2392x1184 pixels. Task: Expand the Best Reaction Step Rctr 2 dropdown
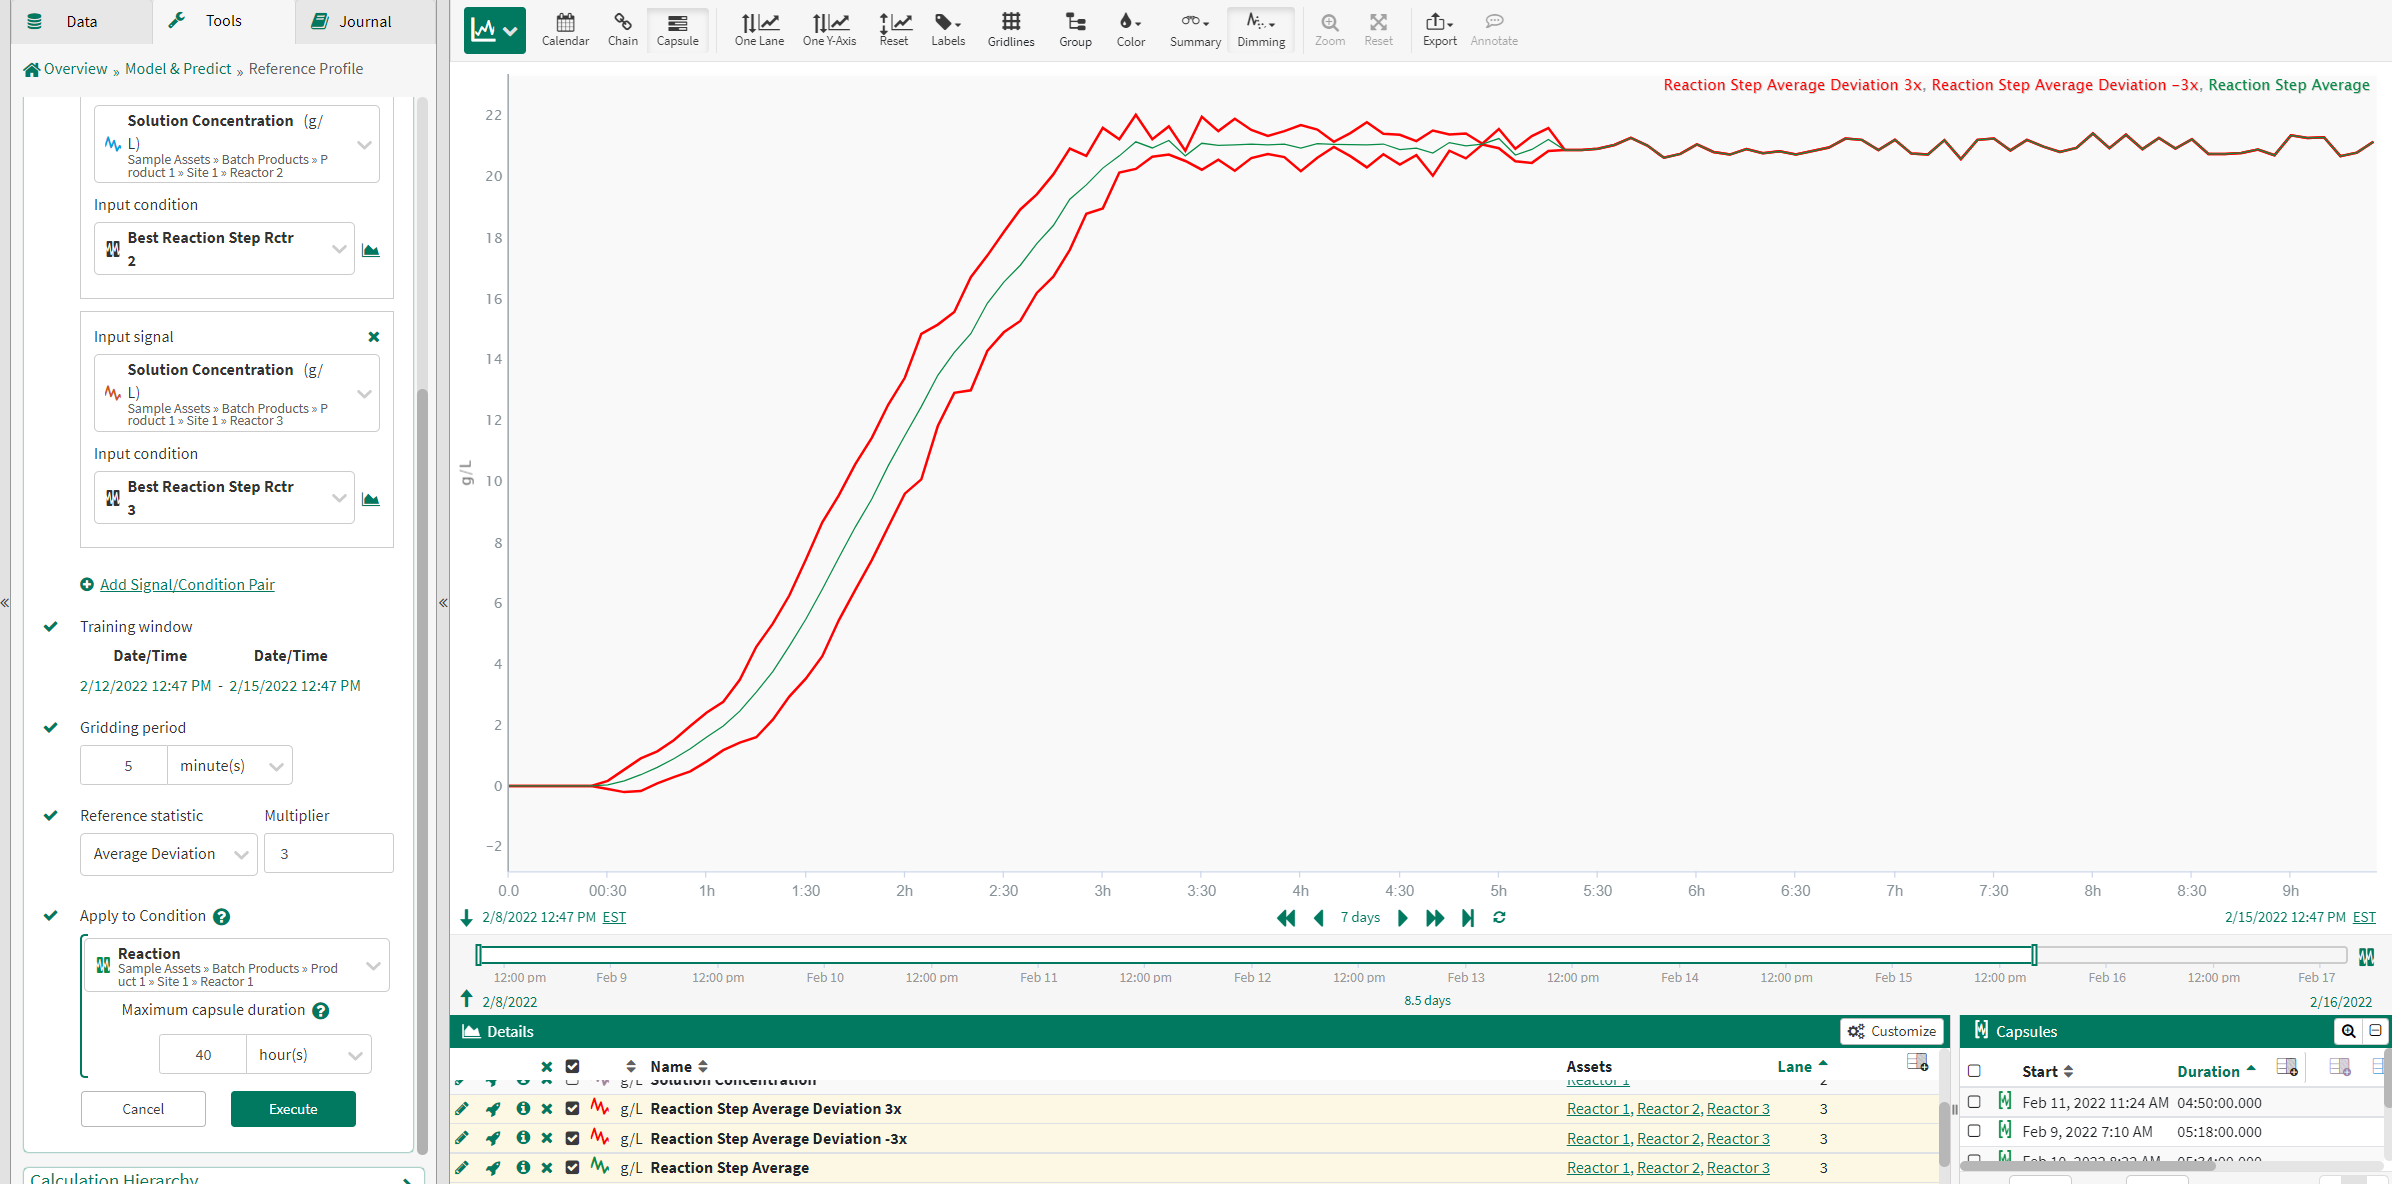click(339, 248)
